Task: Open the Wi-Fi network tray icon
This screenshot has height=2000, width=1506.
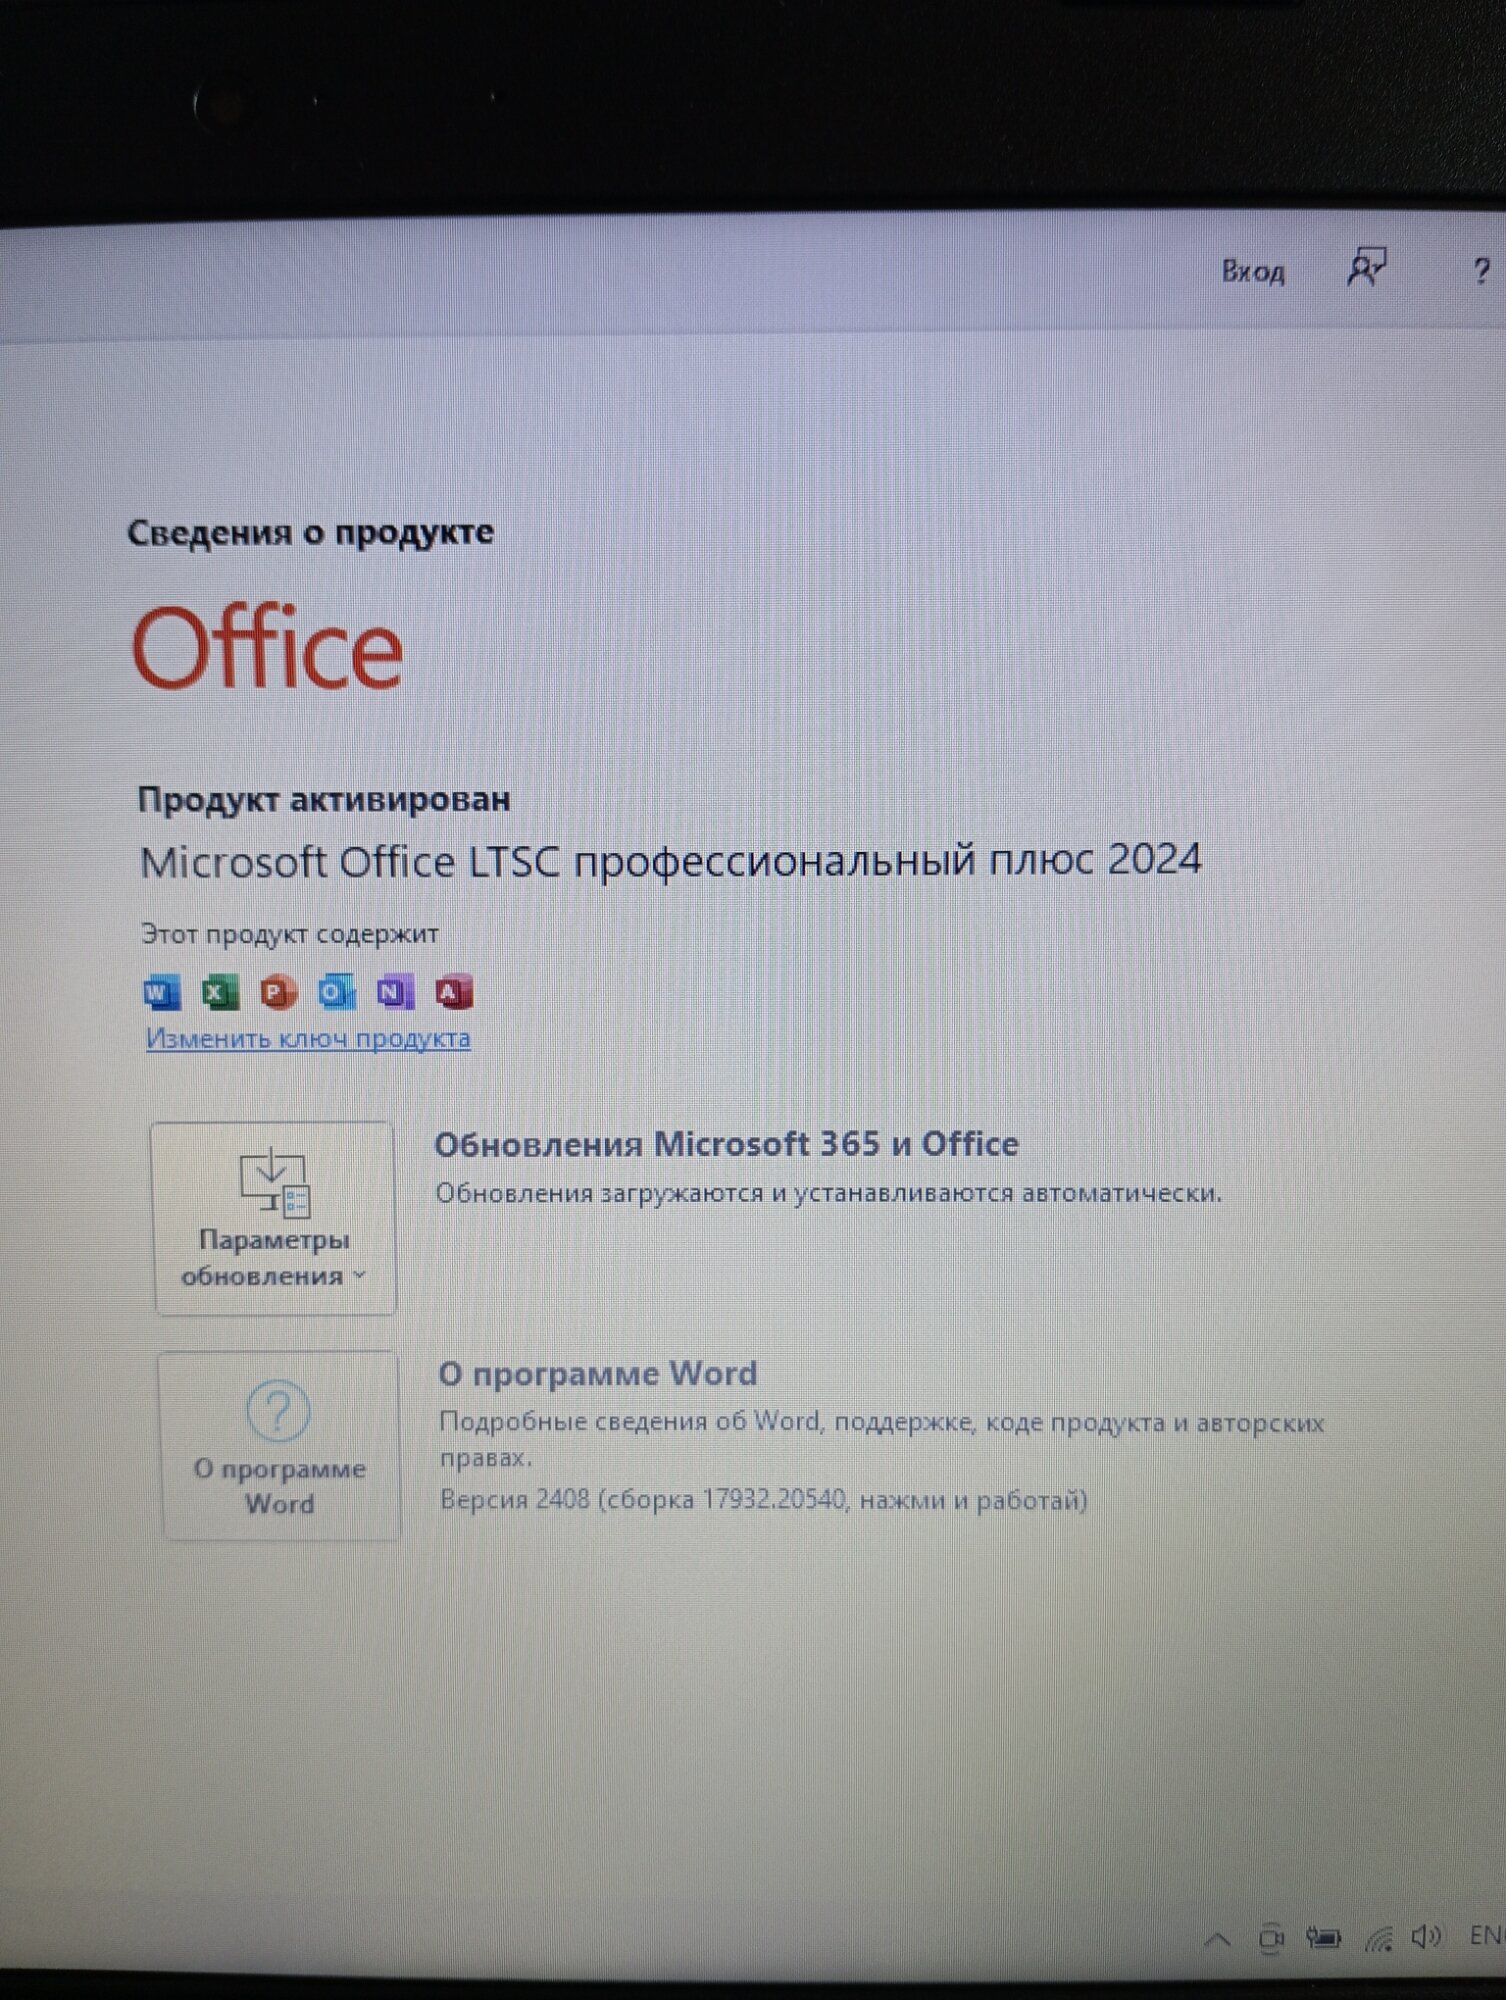Action: (x=1379, y=1938)
